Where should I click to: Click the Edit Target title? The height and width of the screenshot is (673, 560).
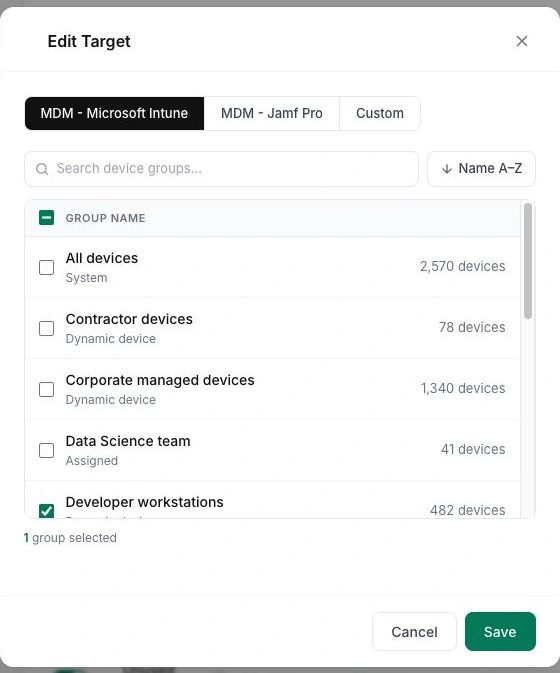click(x=89, y=42)
